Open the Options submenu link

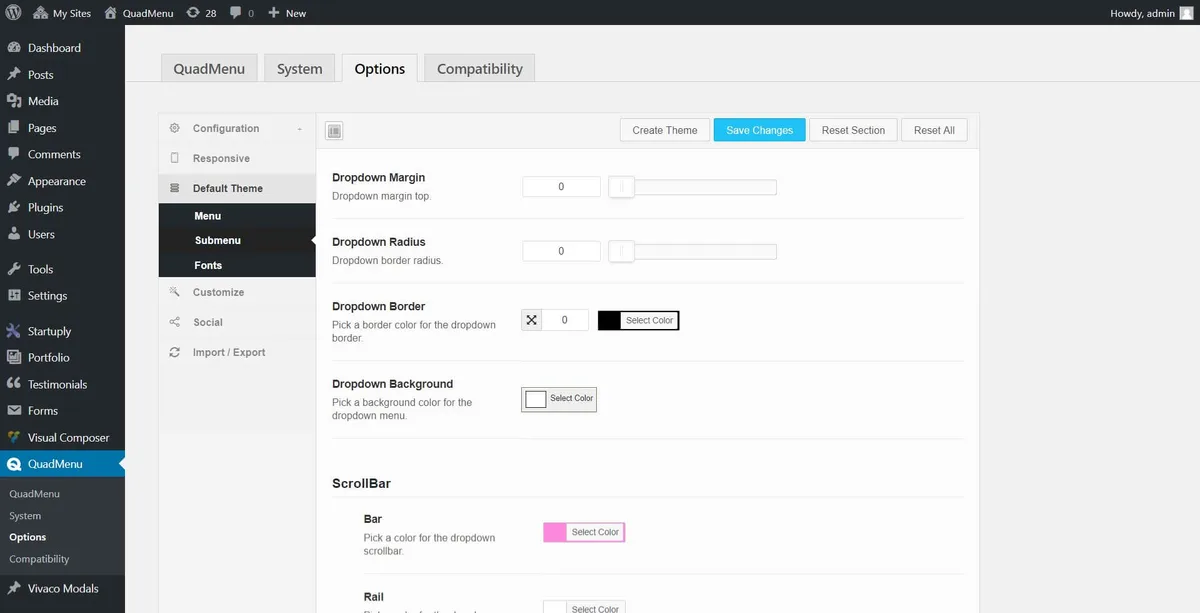[27, 537]
